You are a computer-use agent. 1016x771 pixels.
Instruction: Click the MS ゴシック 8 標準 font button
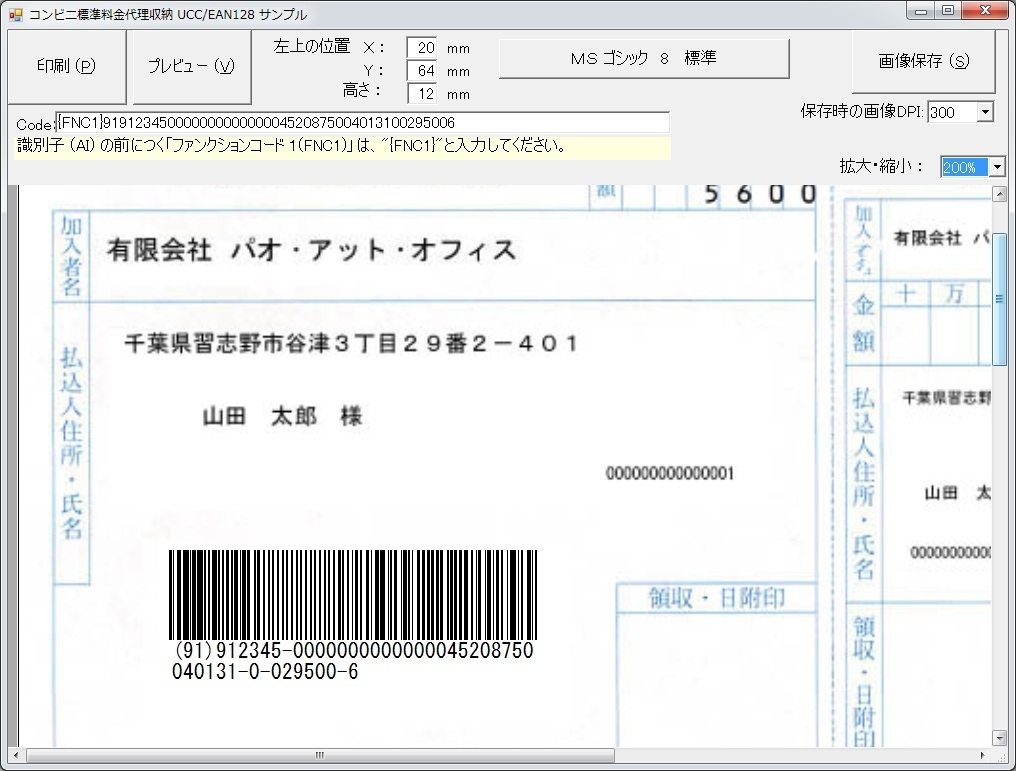click(644, 58)
